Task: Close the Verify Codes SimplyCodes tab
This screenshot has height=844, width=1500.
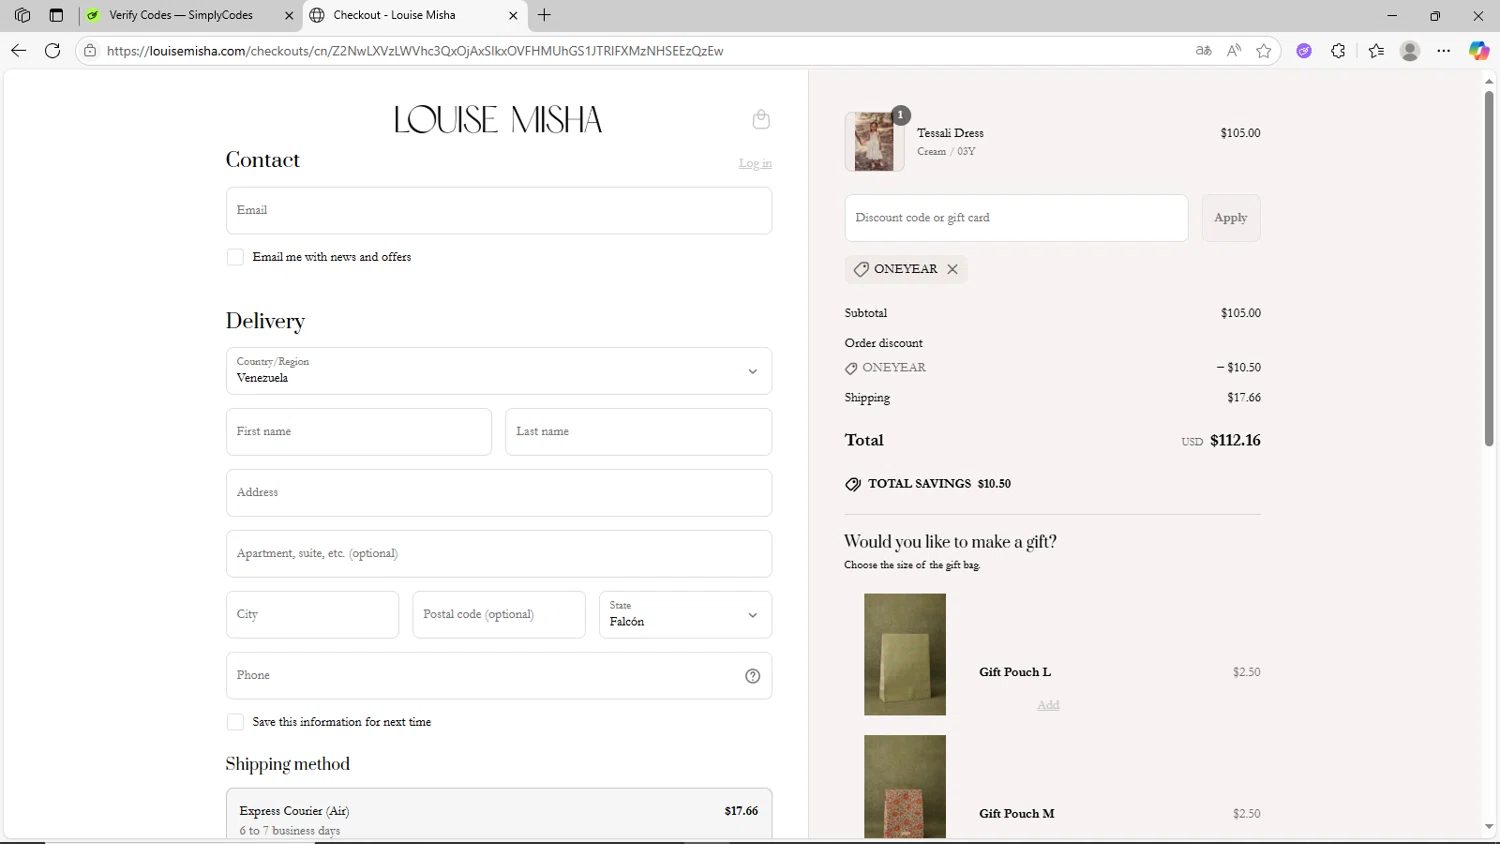Action: pos(289,15)
